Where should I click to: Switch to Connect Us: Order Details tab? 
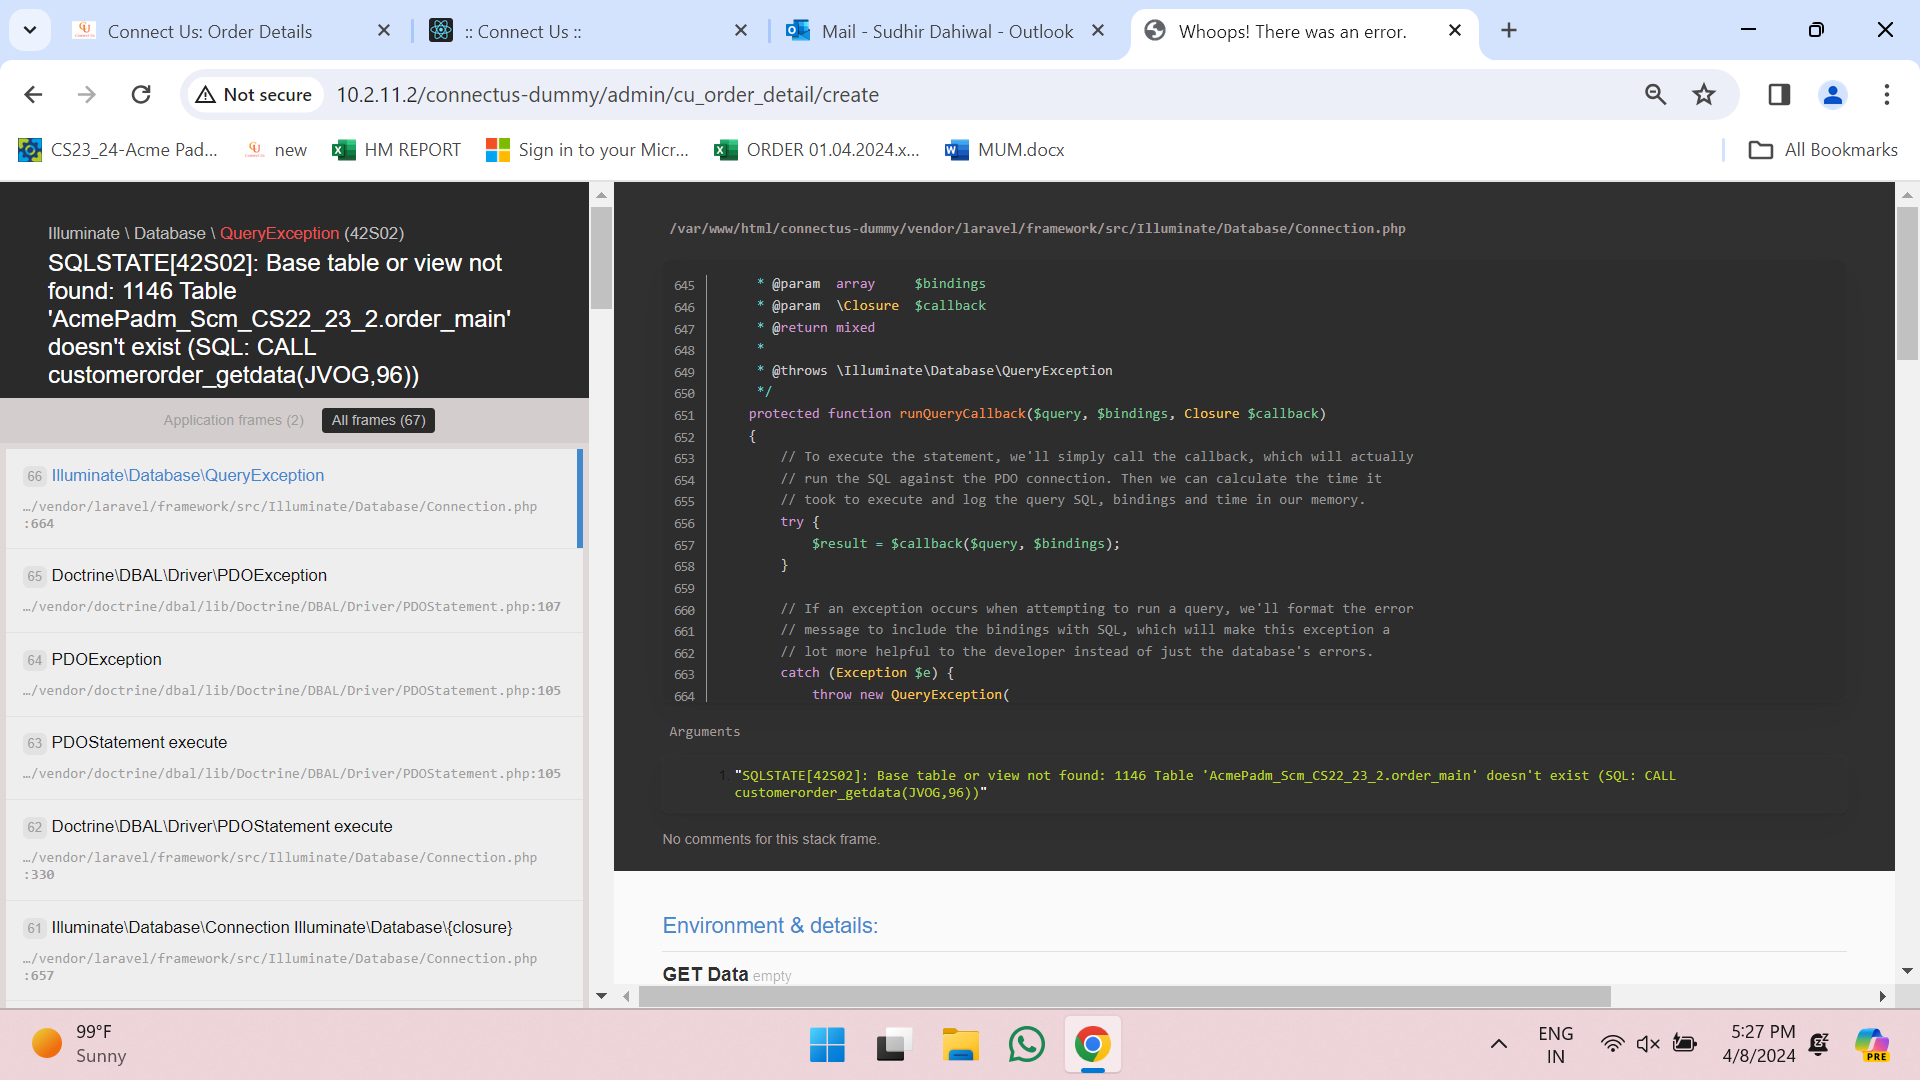point(210,31)
